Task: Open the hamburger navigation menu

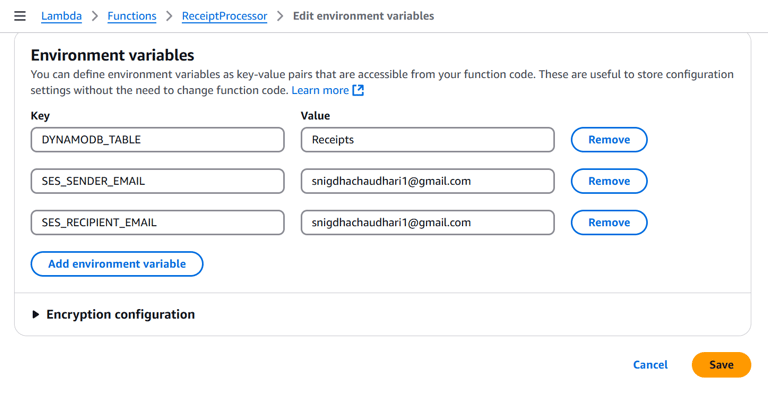Action: [x=20, y=16]
